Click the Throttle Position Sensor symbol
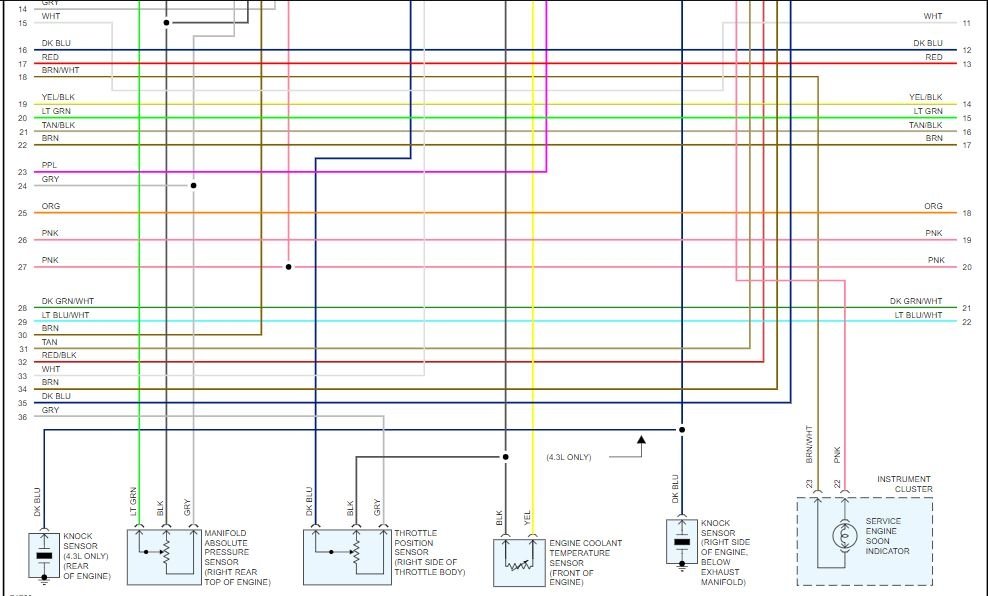The image size is (988, 596). [347, 557]
